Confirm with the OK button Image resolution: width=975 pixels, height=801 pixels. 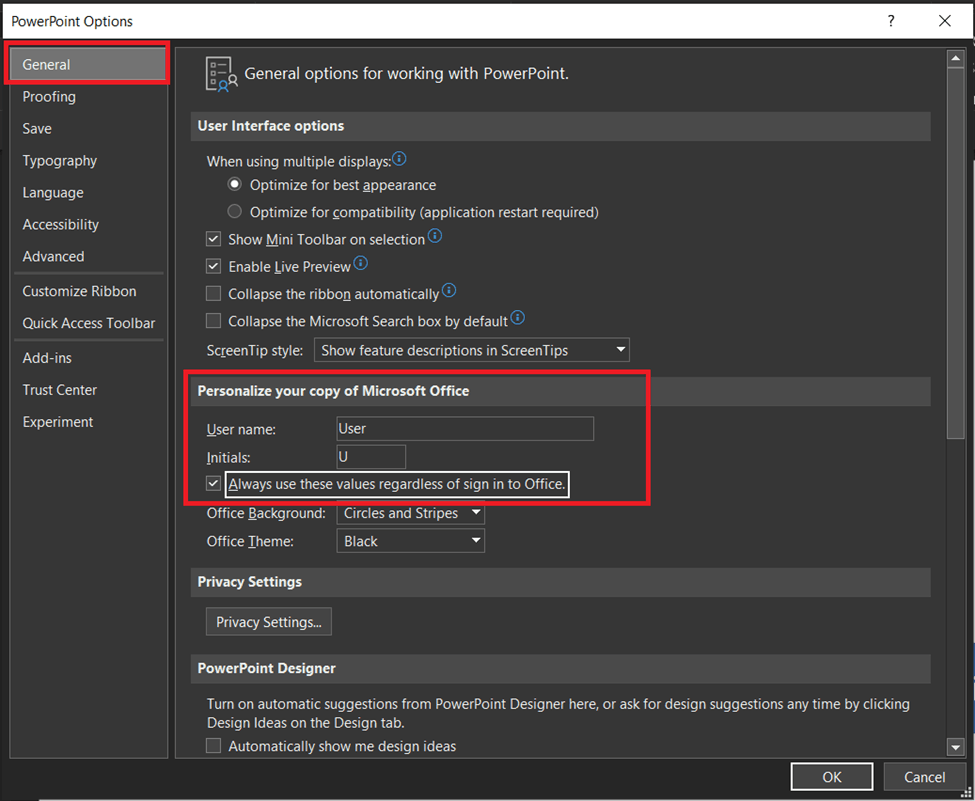coord(832,777)
